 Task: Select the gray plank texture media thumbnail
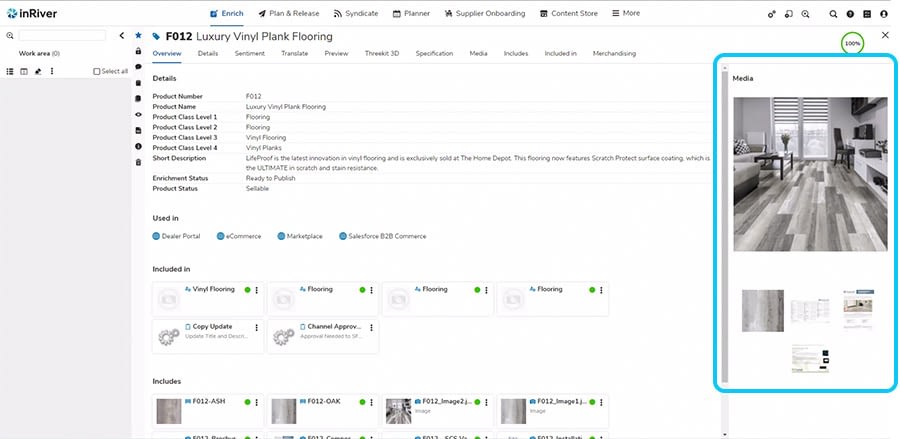click(x=763, y=310)
